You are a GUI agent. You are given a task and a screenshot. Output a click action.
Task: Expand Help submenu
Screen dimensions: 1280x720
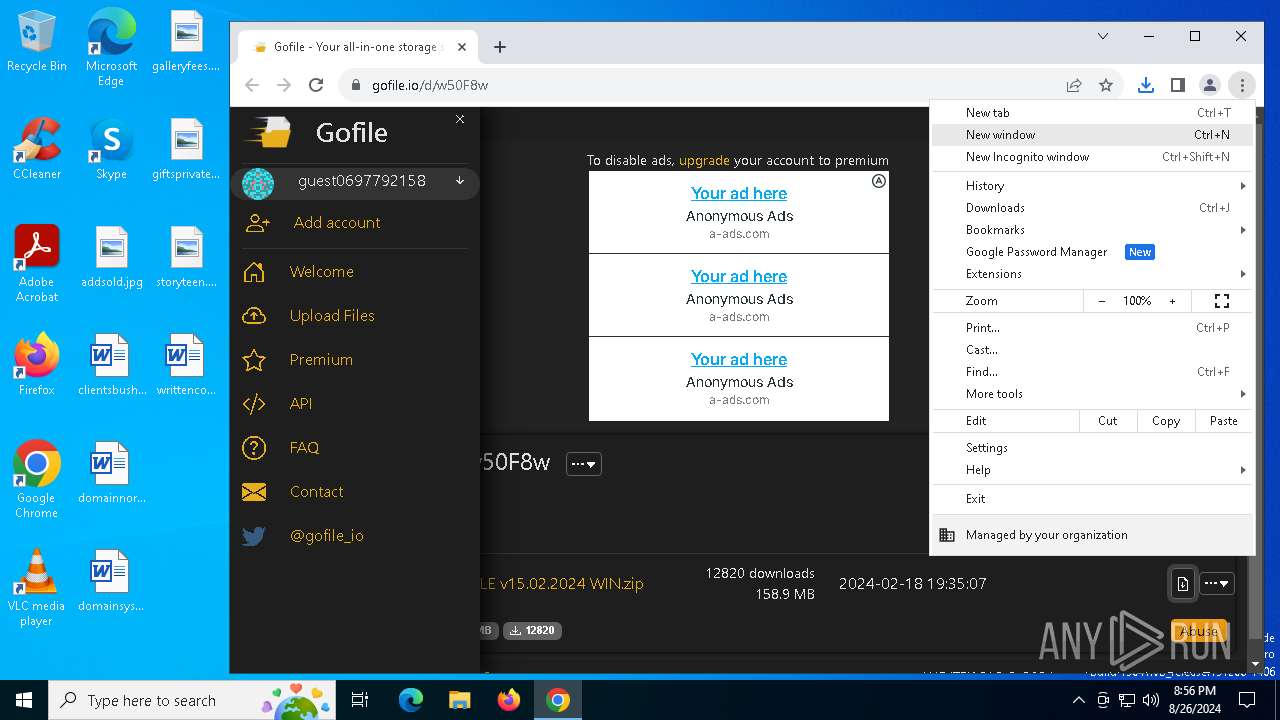(x=1093, y=470)
